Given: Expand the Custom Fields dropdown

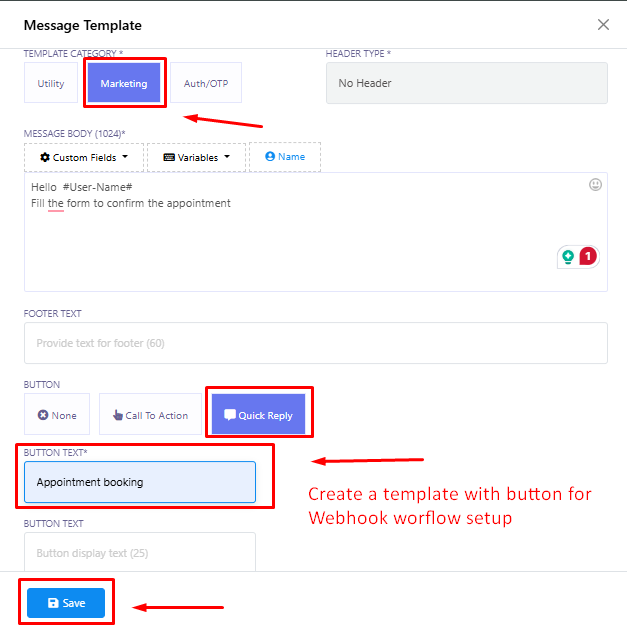Looking at the screenshot, I should coord(84,157).
